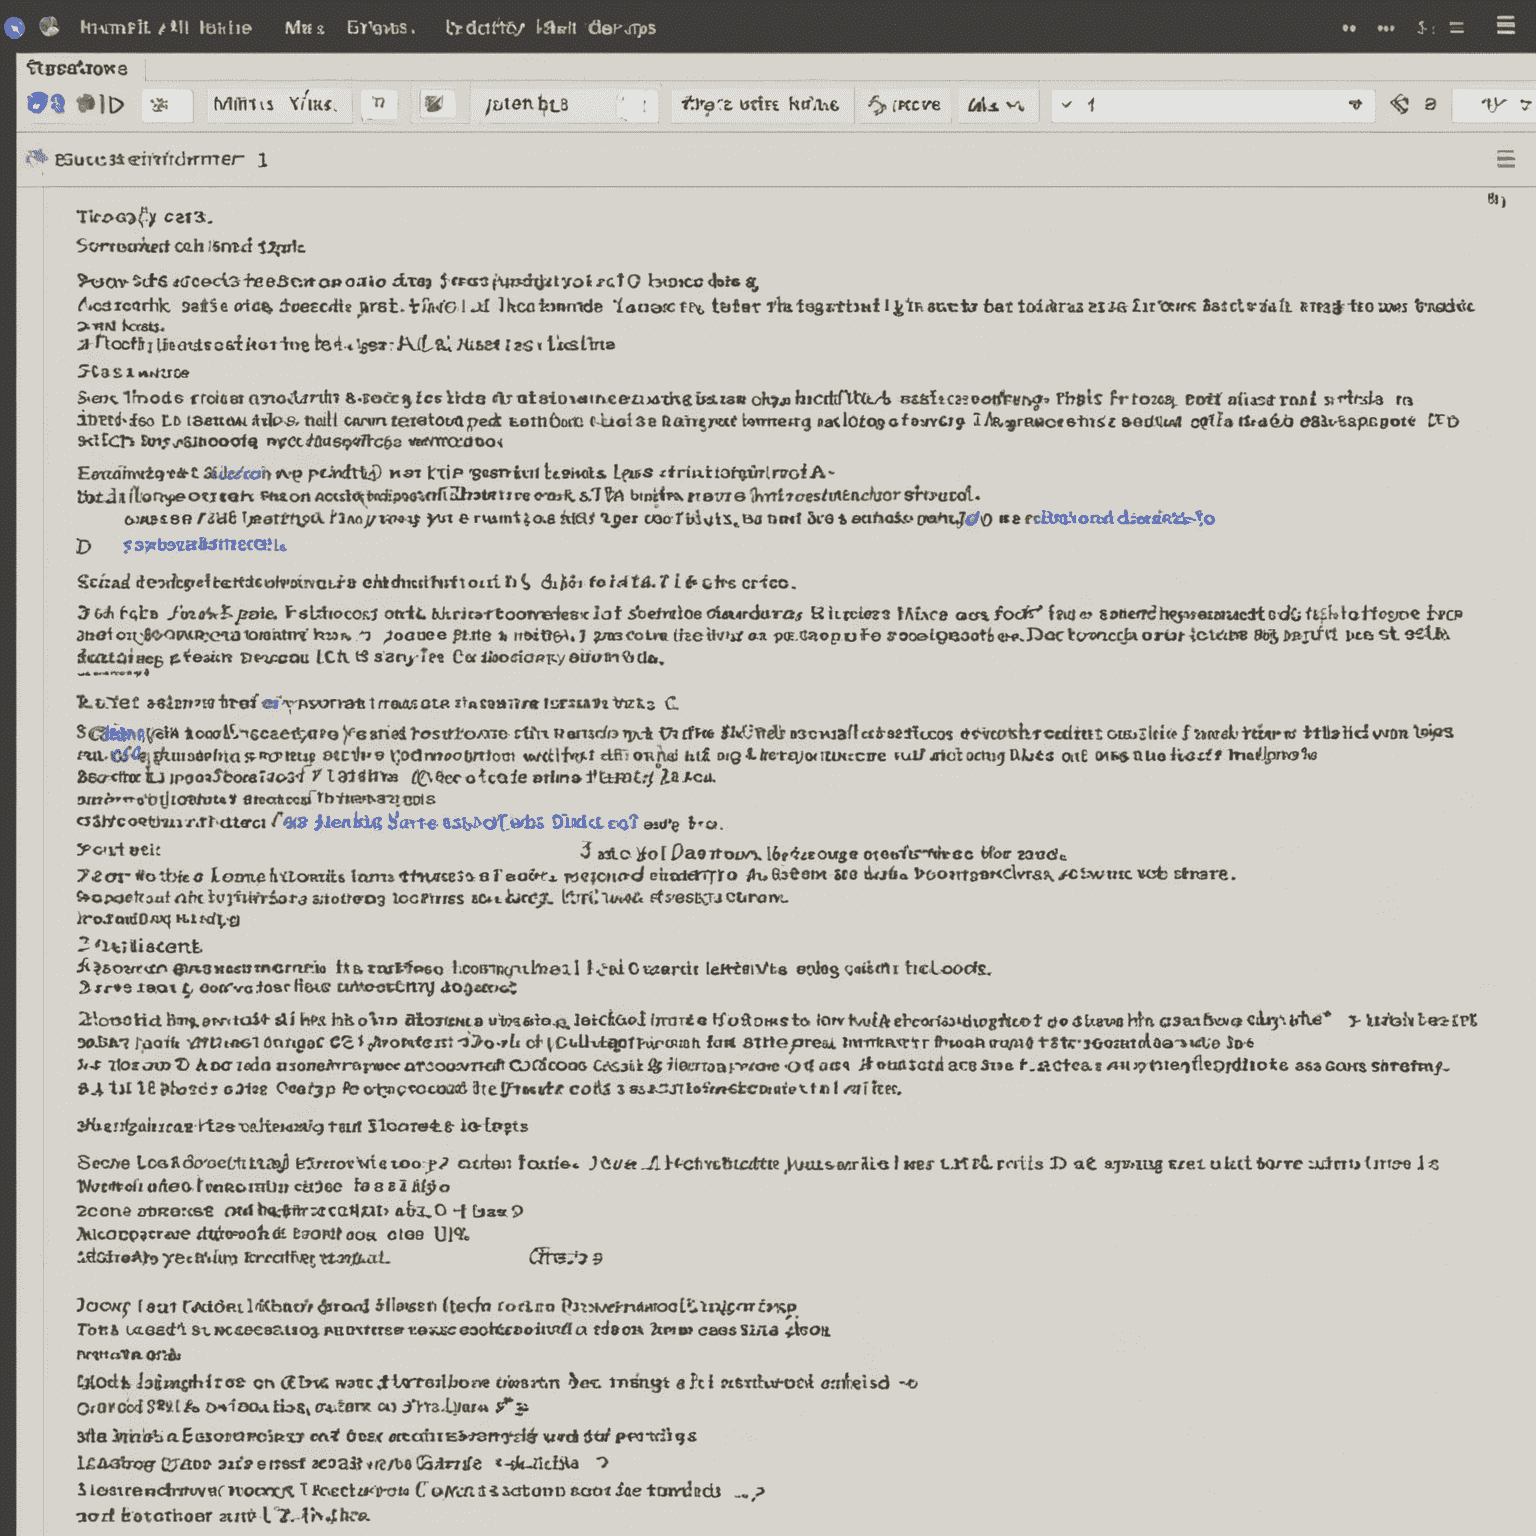1536x1536 pixels.
Task: Click the tag-shaped icon right of the wide dropdown
Action: [1400, 104]
